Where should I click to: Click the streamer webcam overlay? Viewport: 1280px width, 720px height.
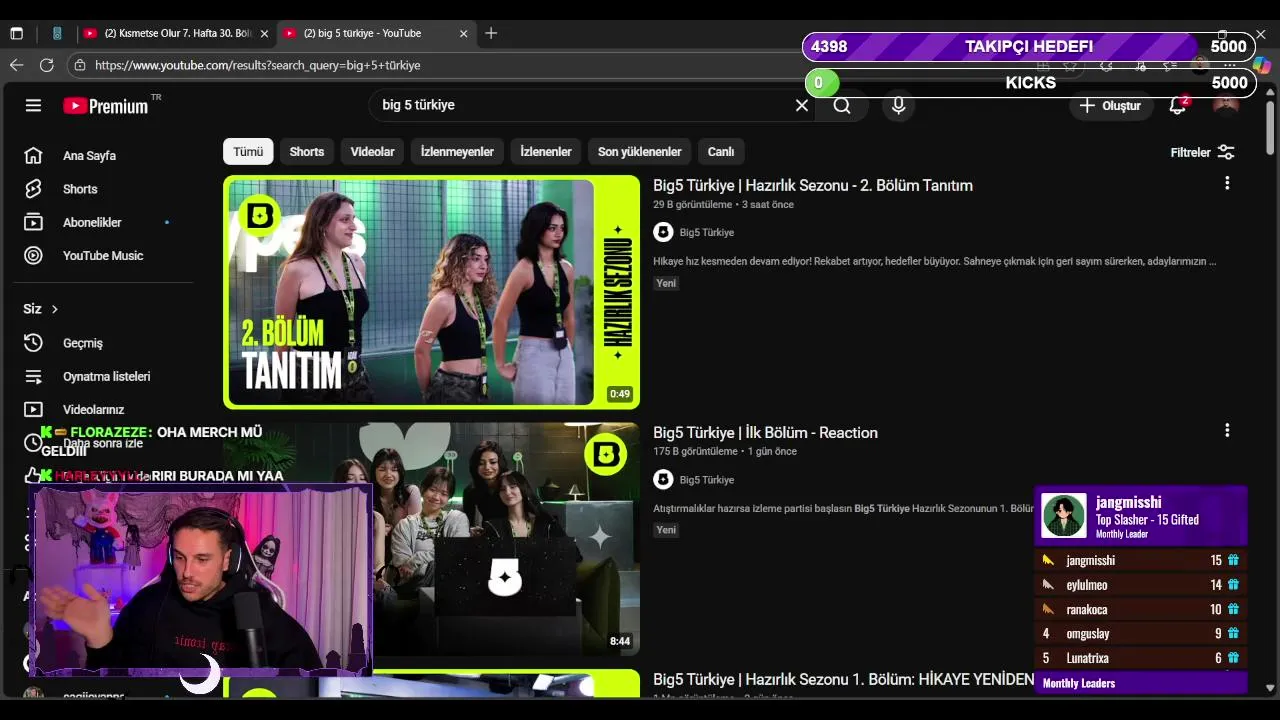point(201,580)
